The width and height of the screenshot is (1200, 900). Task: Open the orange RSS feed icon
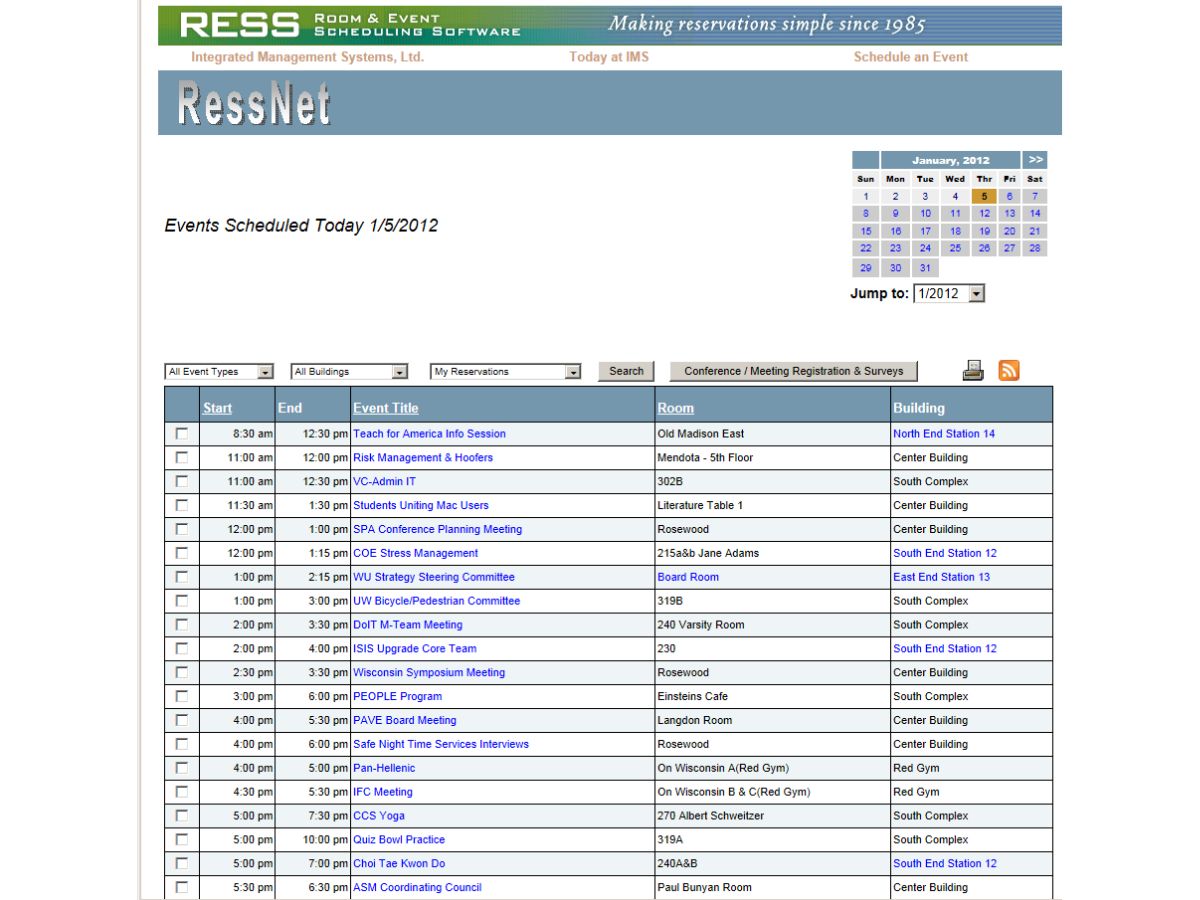pos(1009,370)
